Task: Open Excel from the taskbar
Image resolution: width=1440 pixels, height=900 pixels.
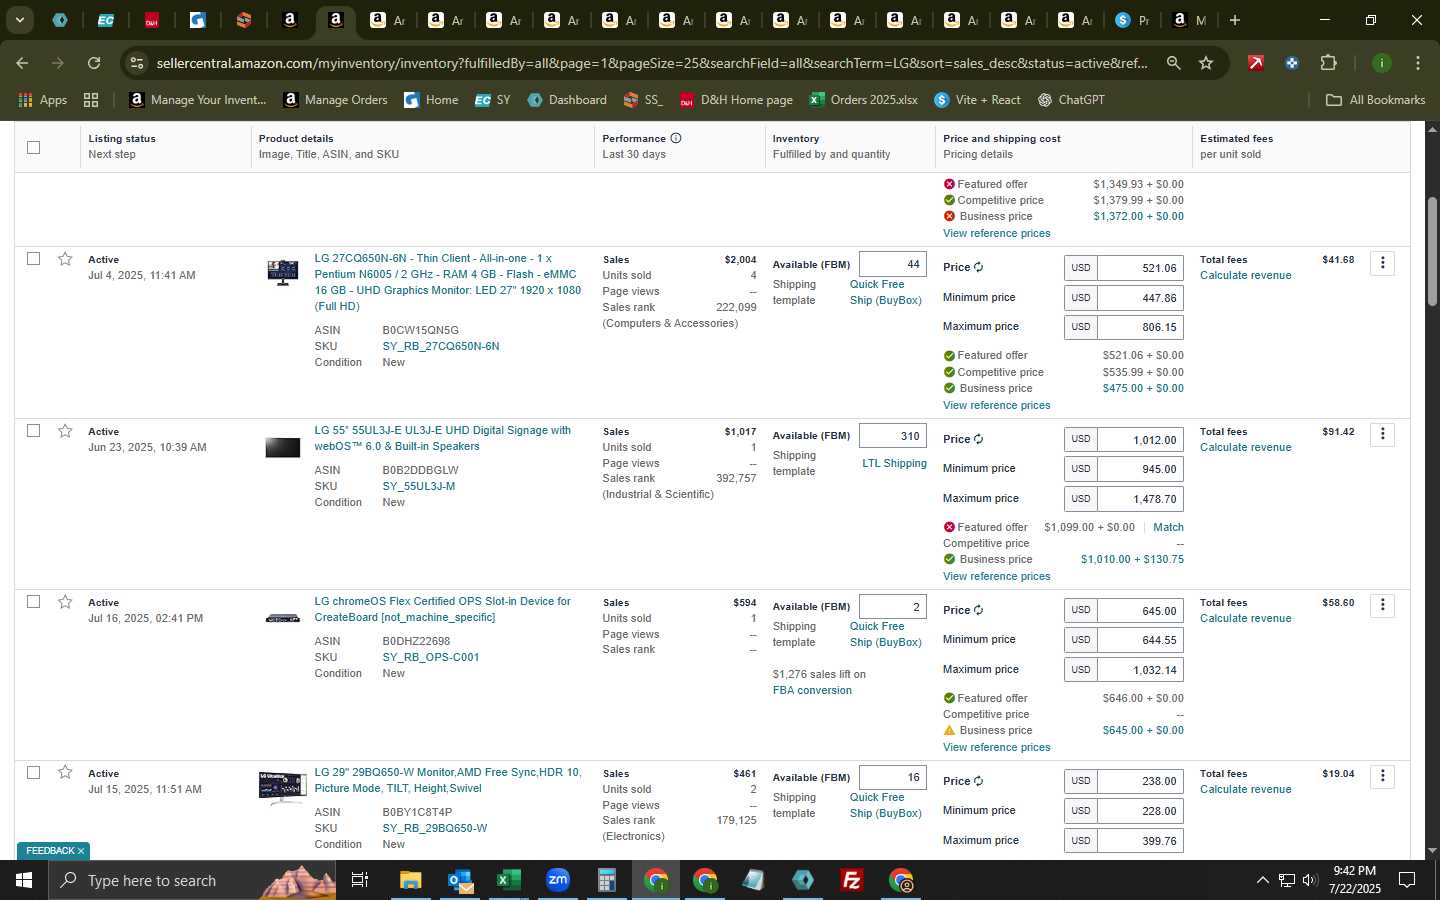Action: click(508, 880)
